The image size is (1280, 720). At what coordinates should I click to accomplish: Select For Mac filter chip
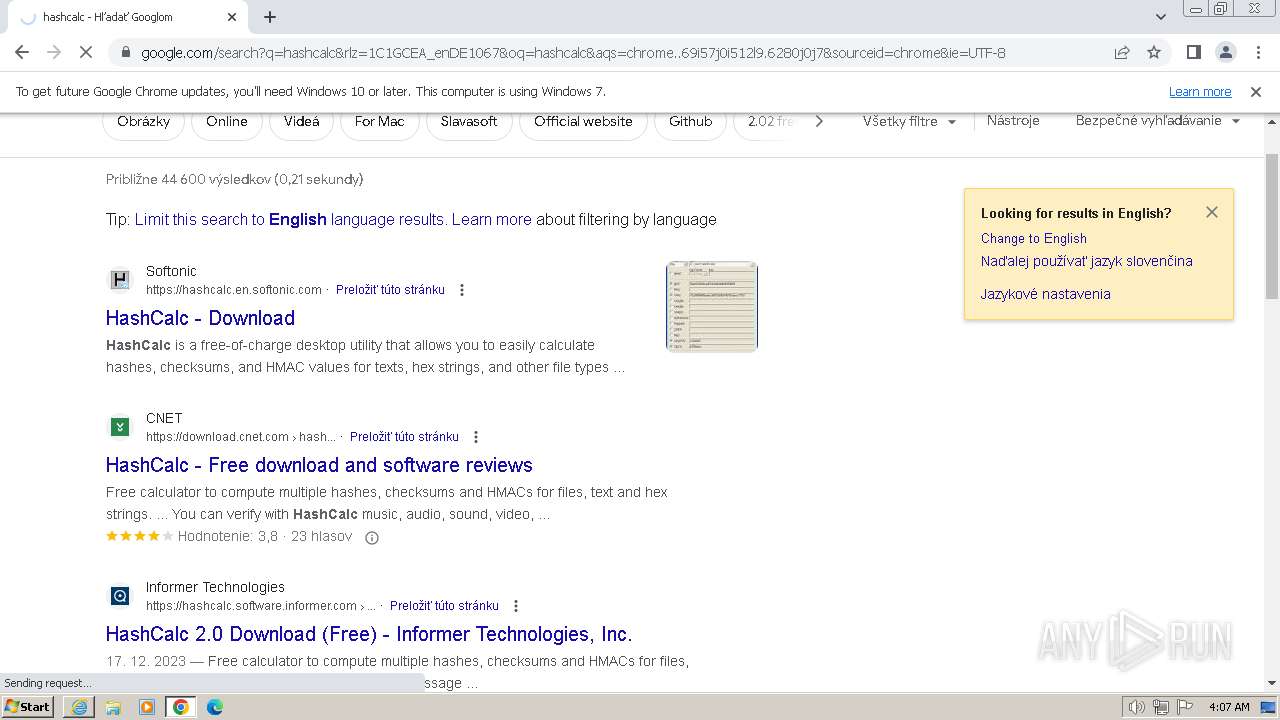pyautogui.click(x=380, y=122)
